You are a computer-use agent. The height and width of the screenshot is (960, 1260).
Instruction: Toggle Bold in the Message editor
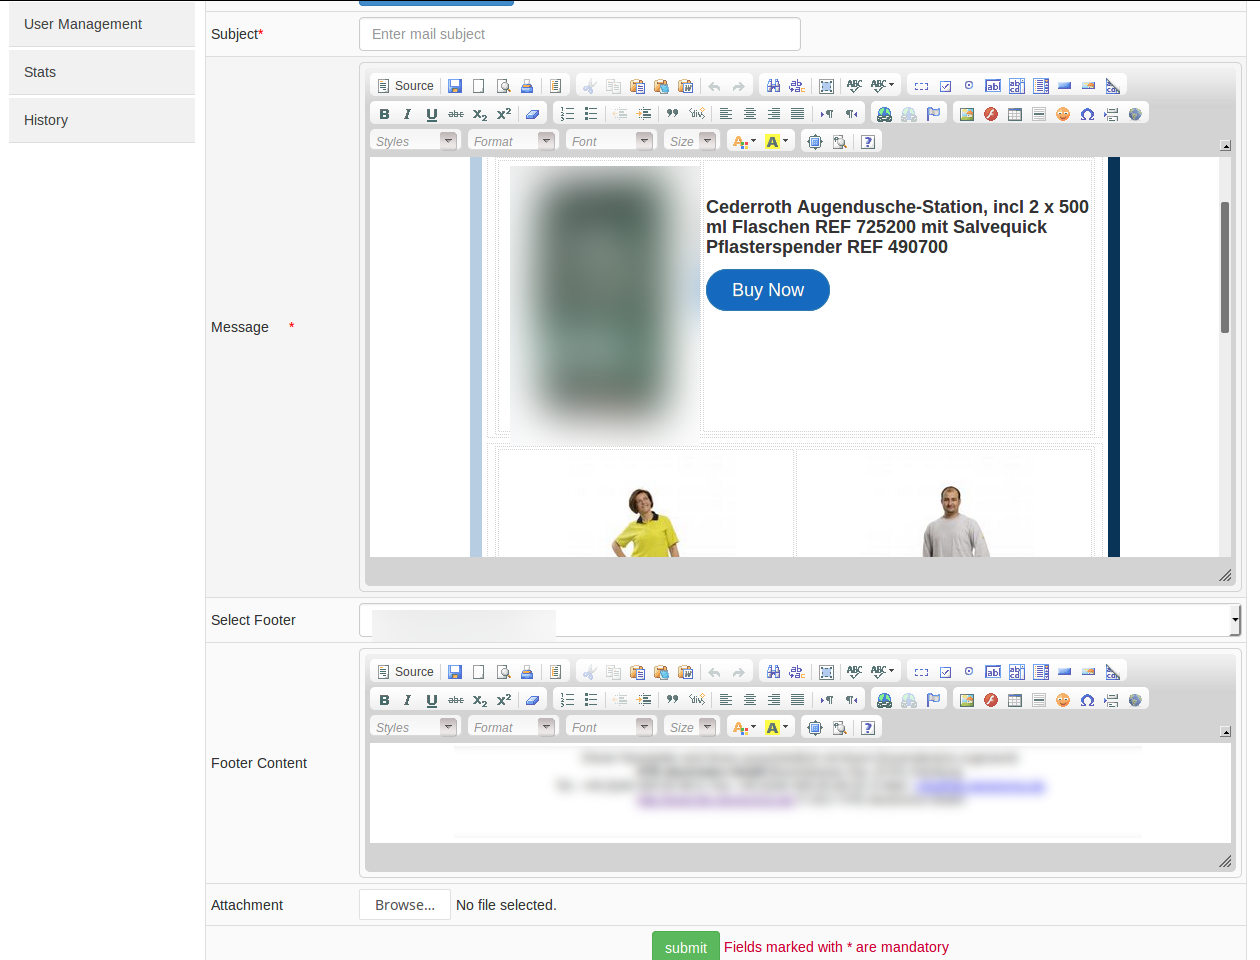coord(384,114)
